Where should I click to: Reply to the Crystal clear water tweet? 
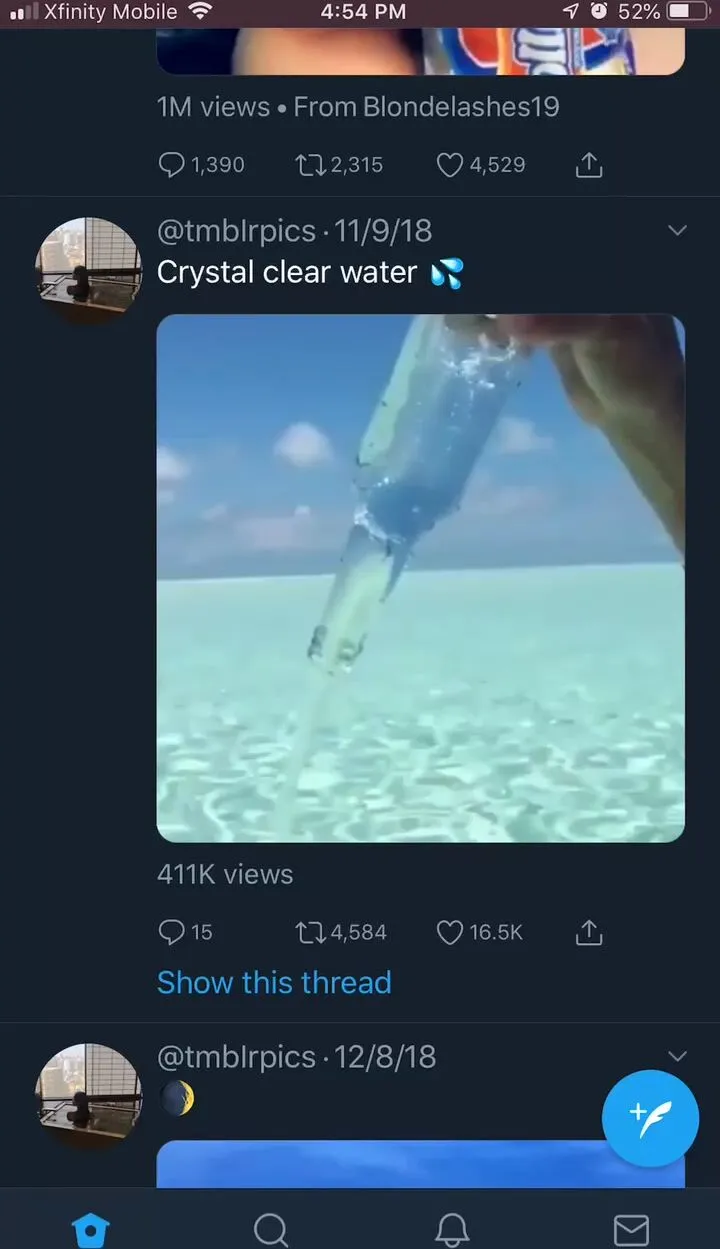click(172, 932)
